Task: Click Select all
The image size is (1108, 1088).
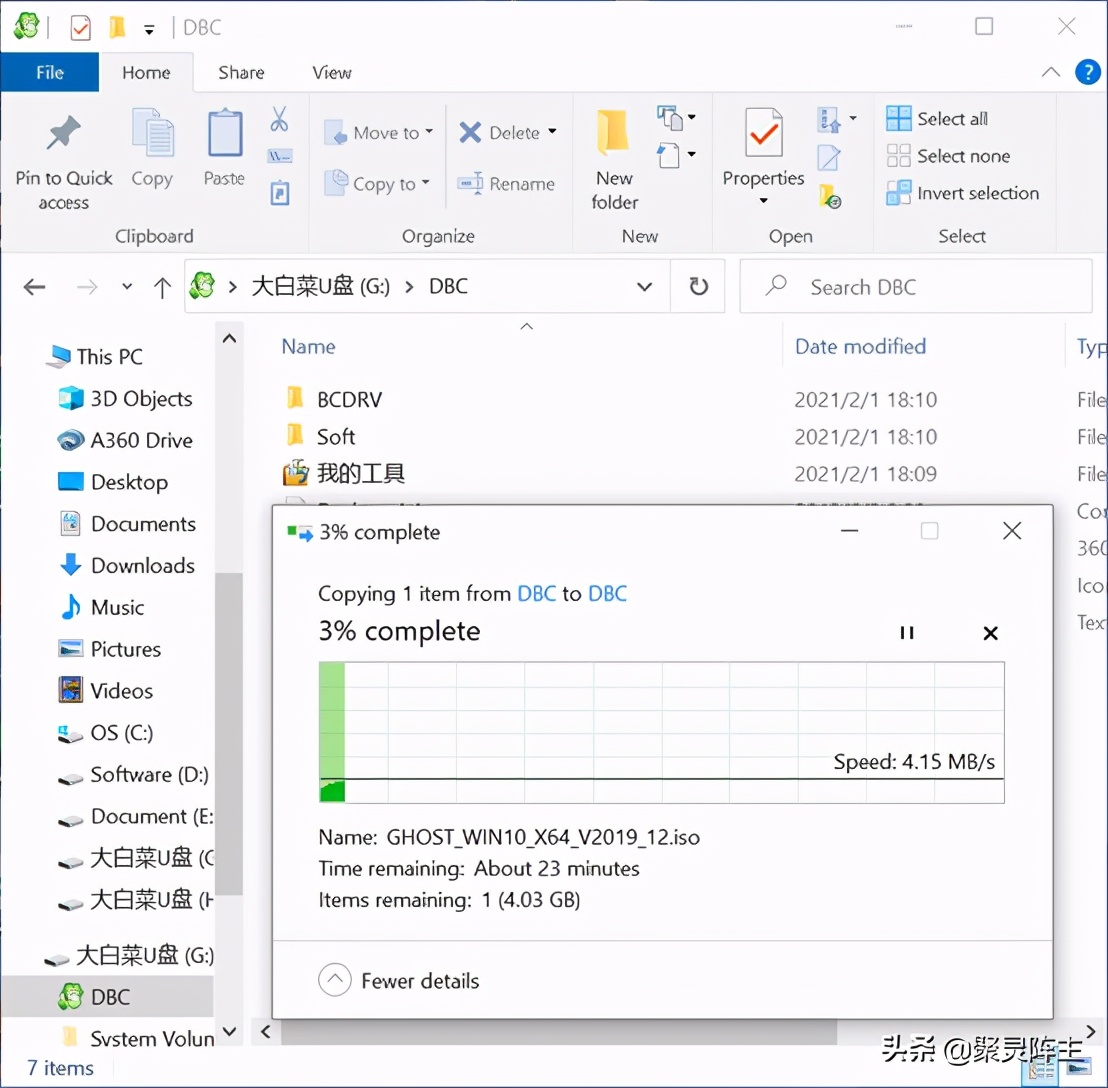Action: (937, 119)
